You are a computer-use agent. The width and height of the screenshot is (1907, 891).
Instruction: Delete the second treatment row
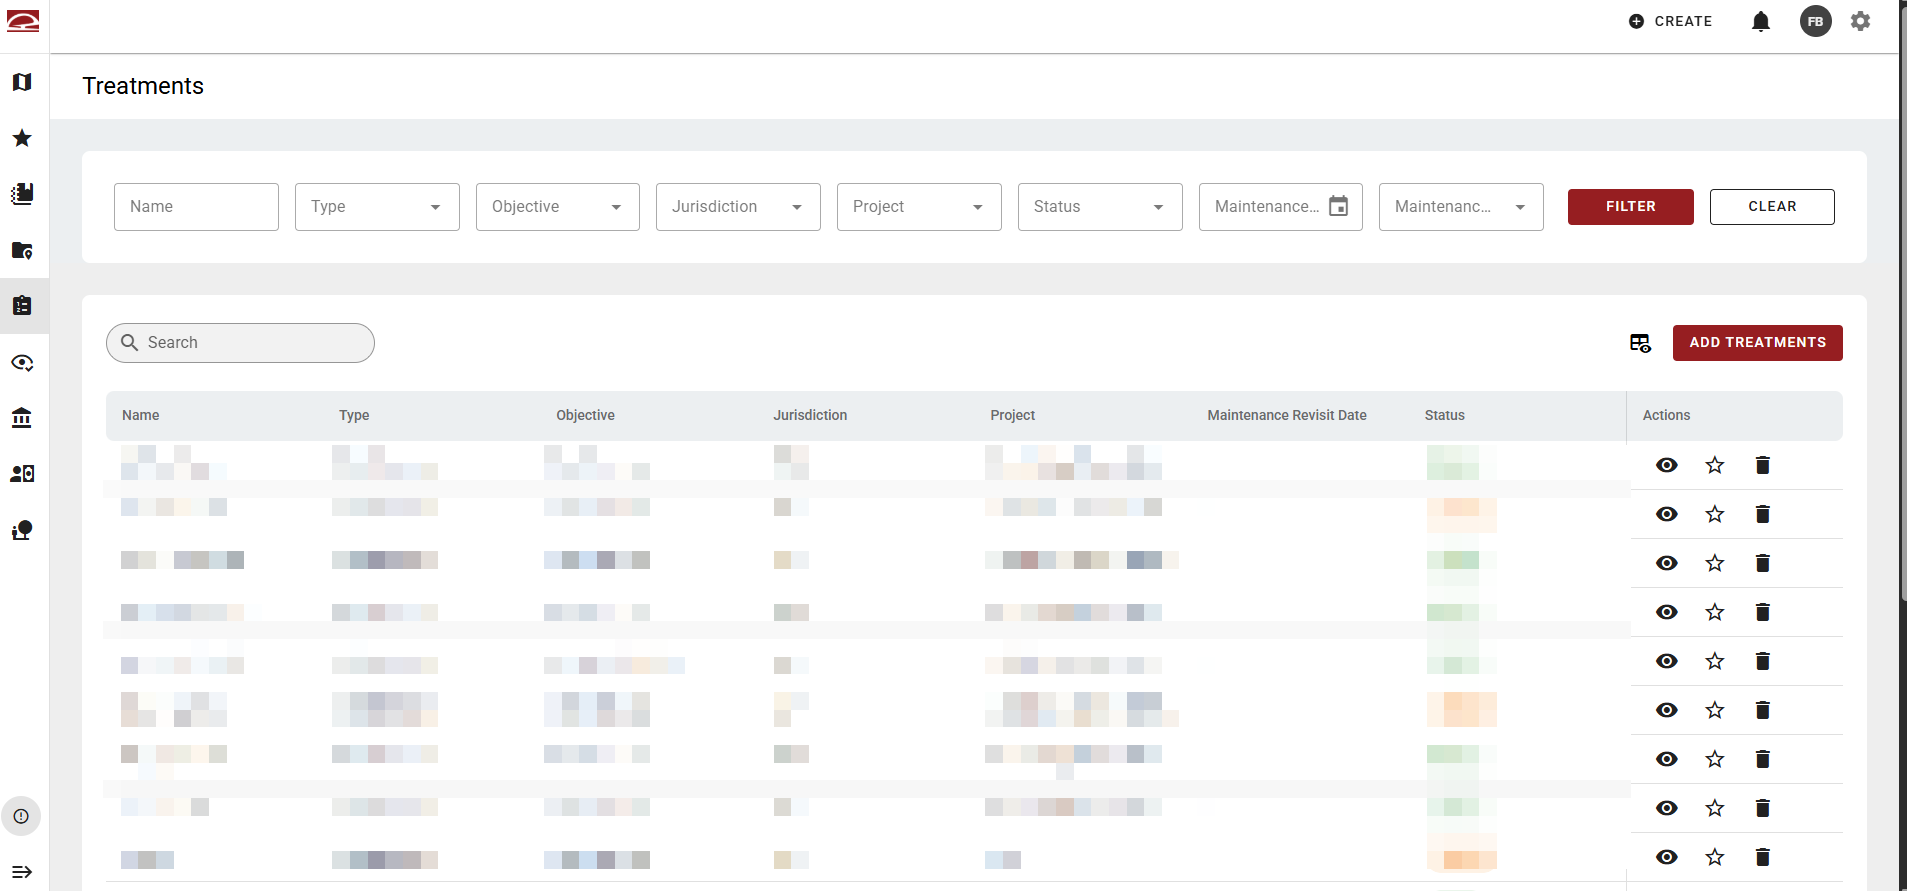pyautogui.click(x=1763, y=514)
